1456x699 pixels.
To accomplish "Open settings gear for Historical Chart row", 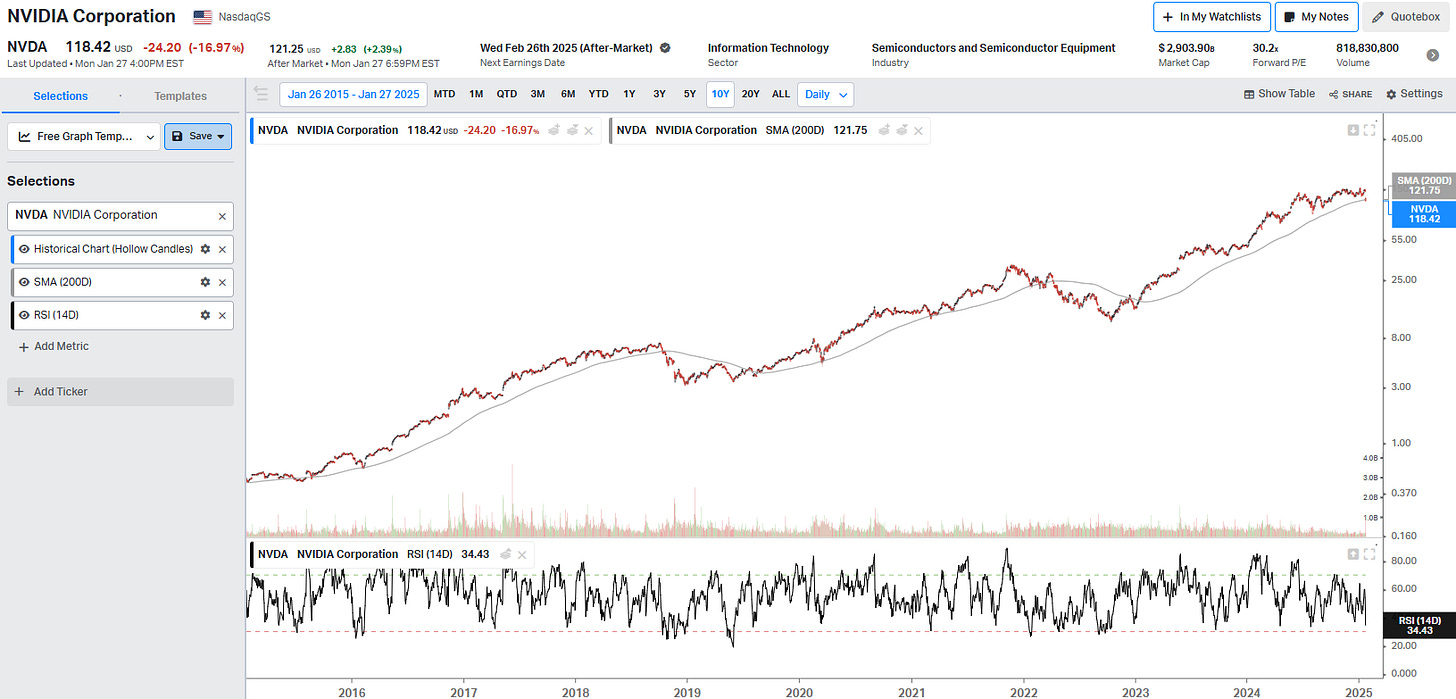I will (205, 249).
